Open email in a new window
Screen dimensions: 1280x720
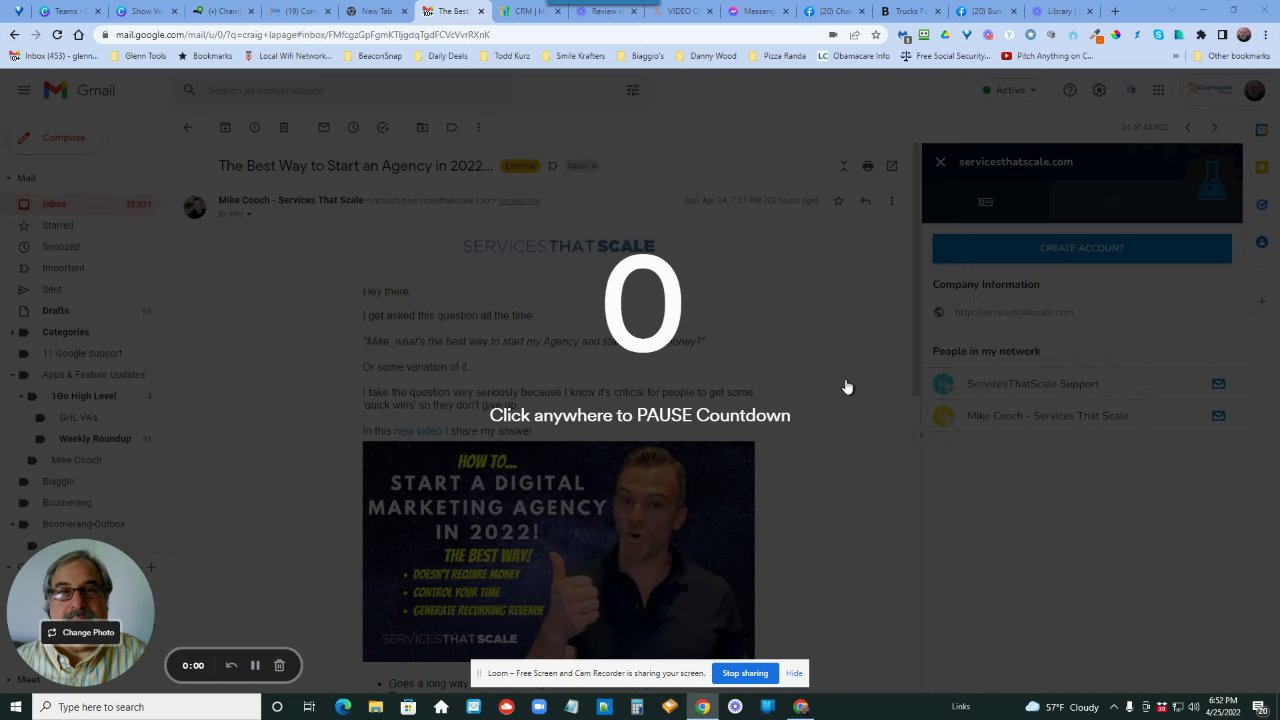[891, 166]
